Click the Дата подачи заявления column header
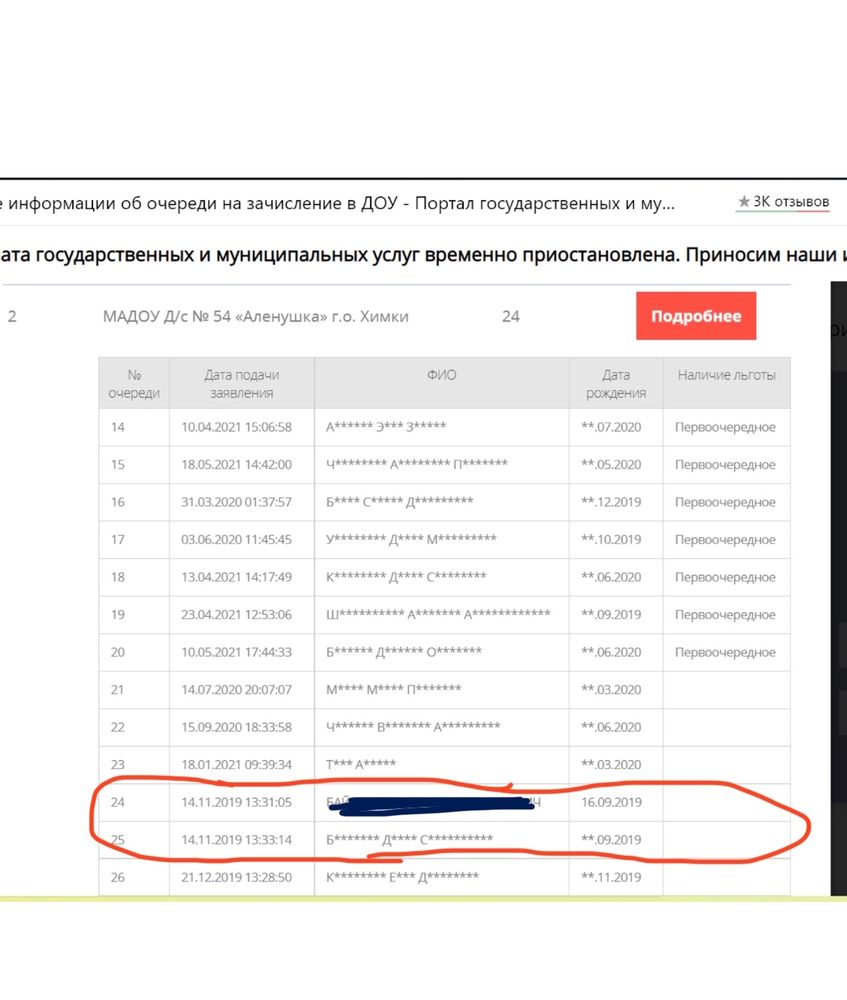Screen dimensions: 847x1000 tap(241, 382)
